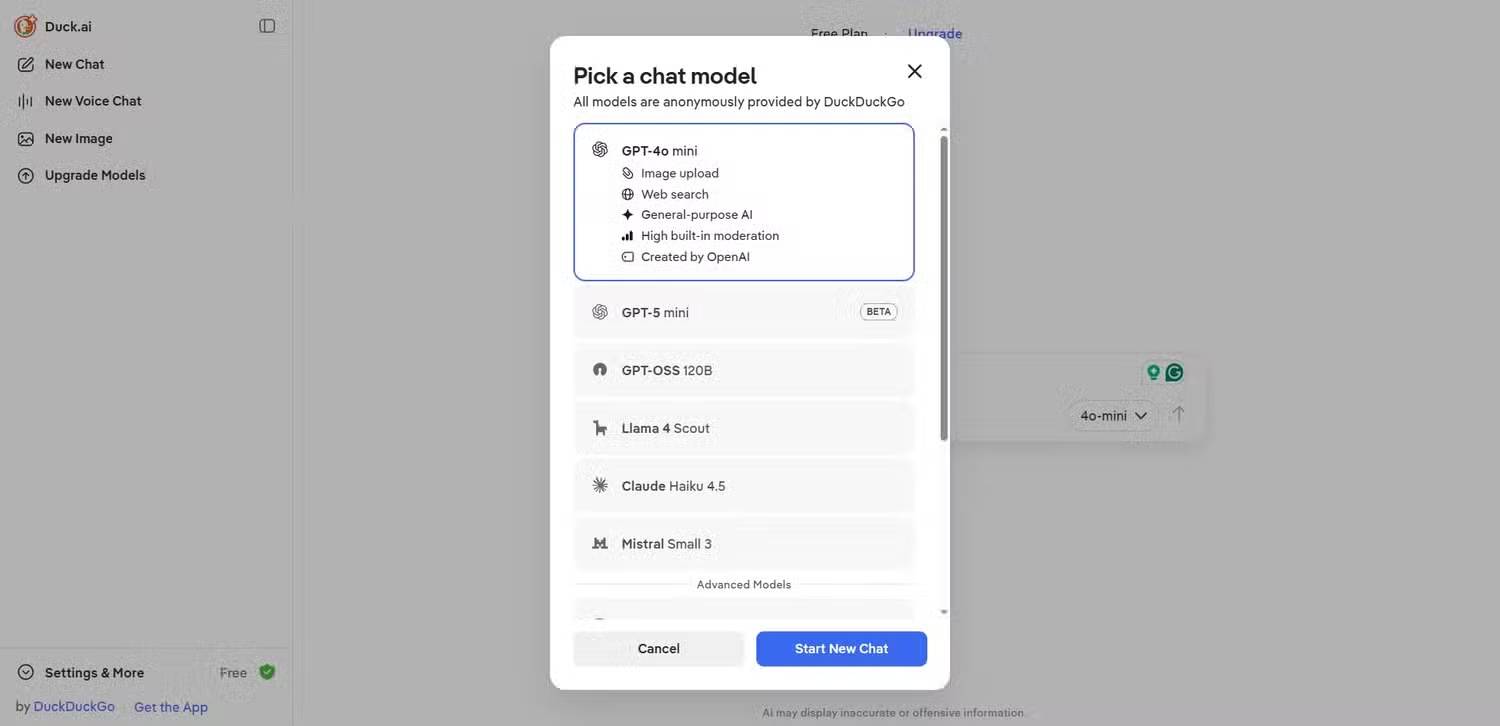1500x726 pixels.
Task: Click the Grammarly icon in chat box
Action: pos(1174,372)
